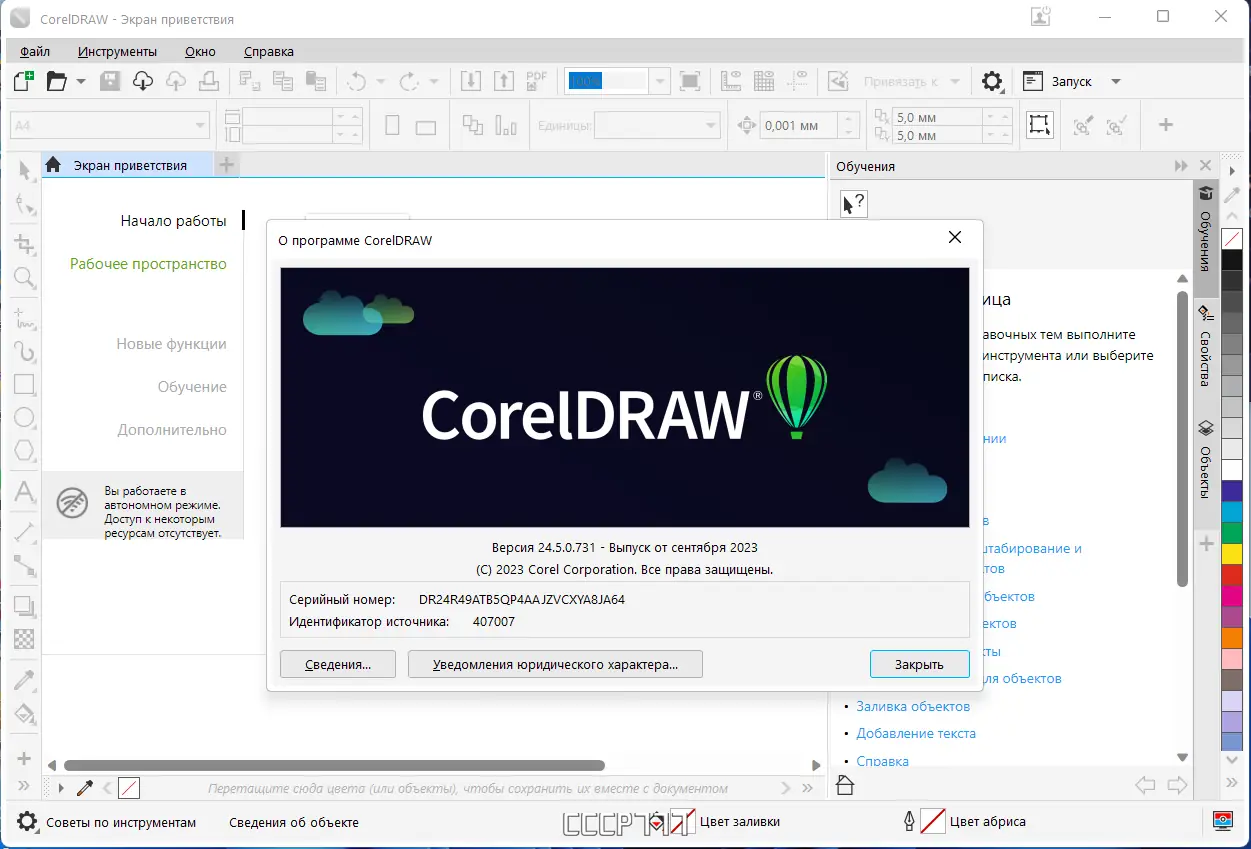The height and width of the screenshot is (849, 1251).
Task: Activate the Color Eyedropper tool
Action: [x=22, y=680]
